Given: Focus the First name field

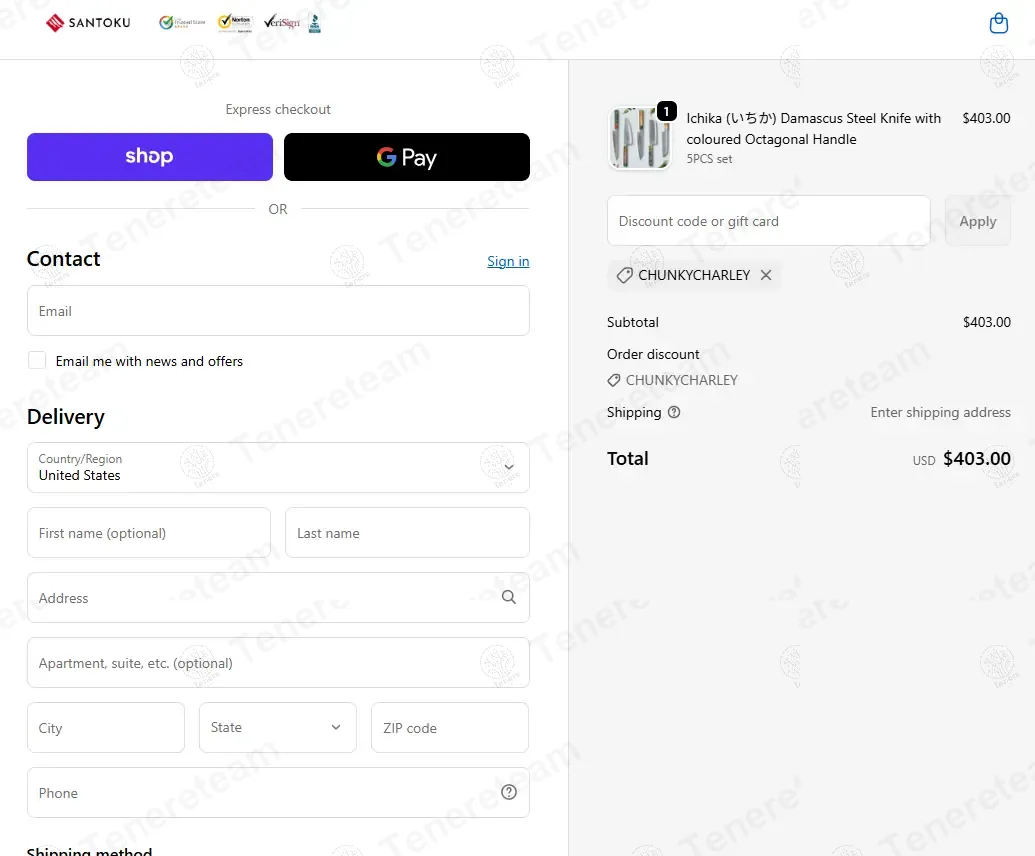Looking at the screenshot, I should tap(149, 533).
